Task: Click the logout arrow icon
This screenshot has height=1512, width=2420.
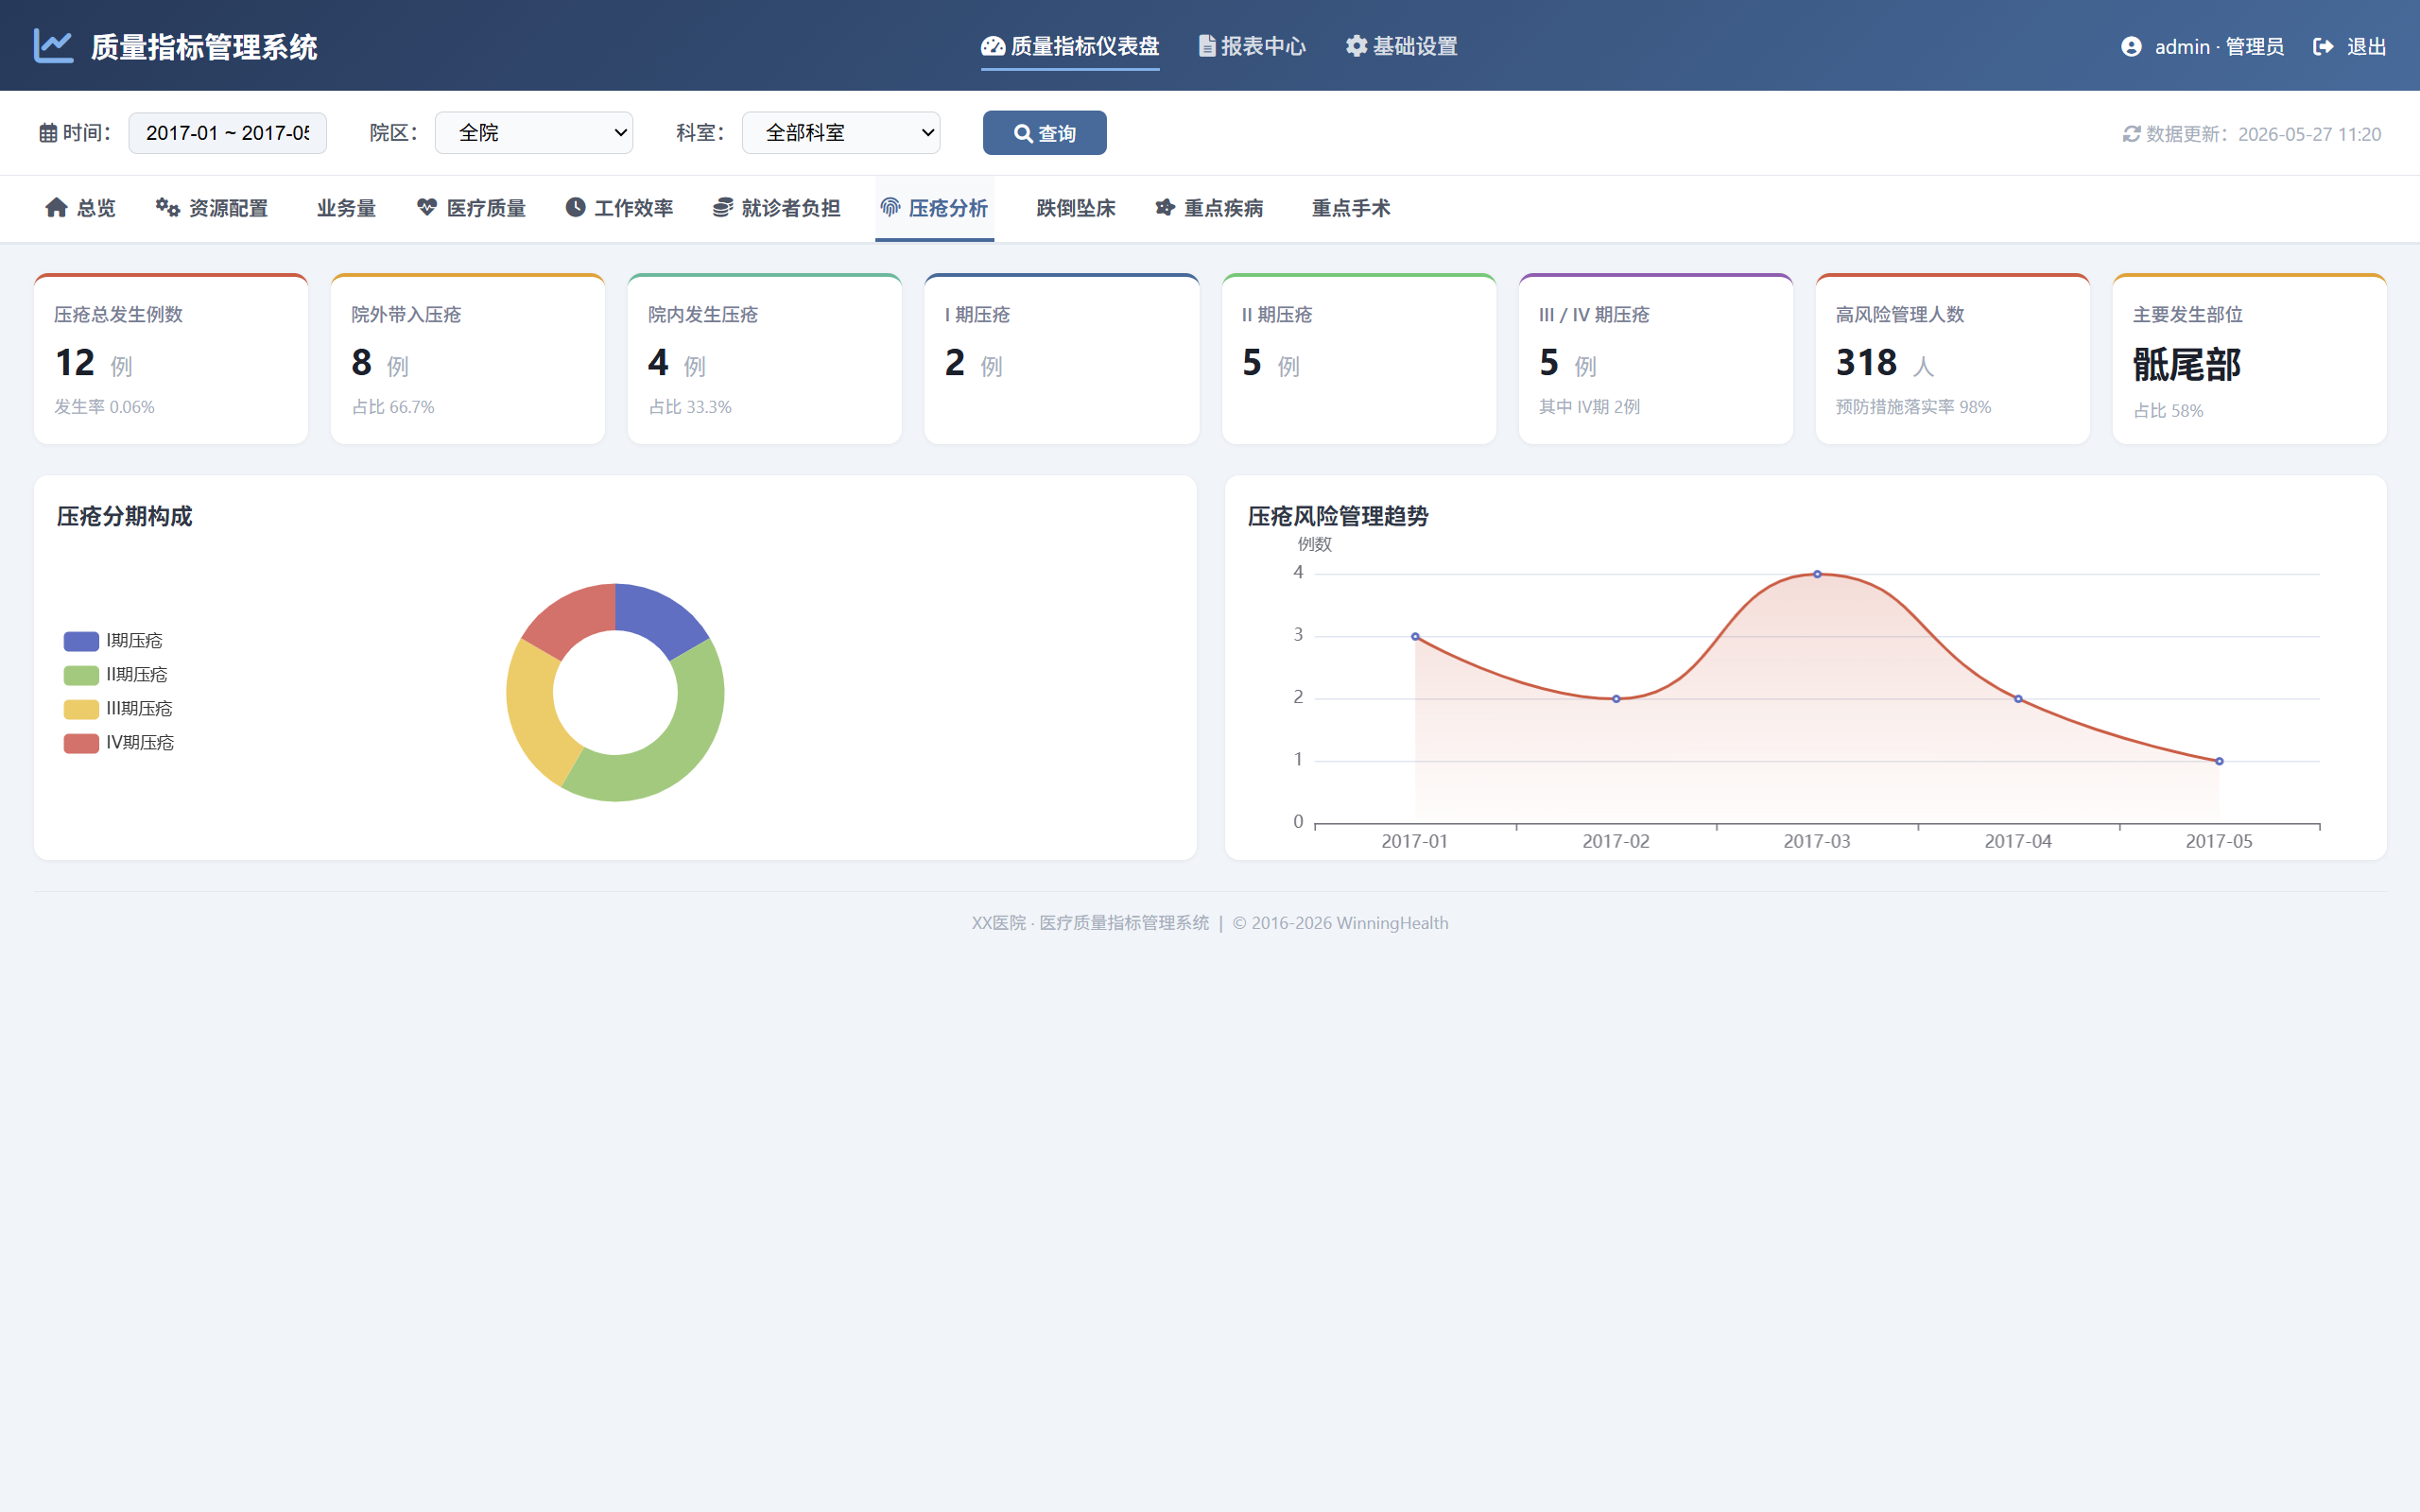Action: [x=2323, y=47]
